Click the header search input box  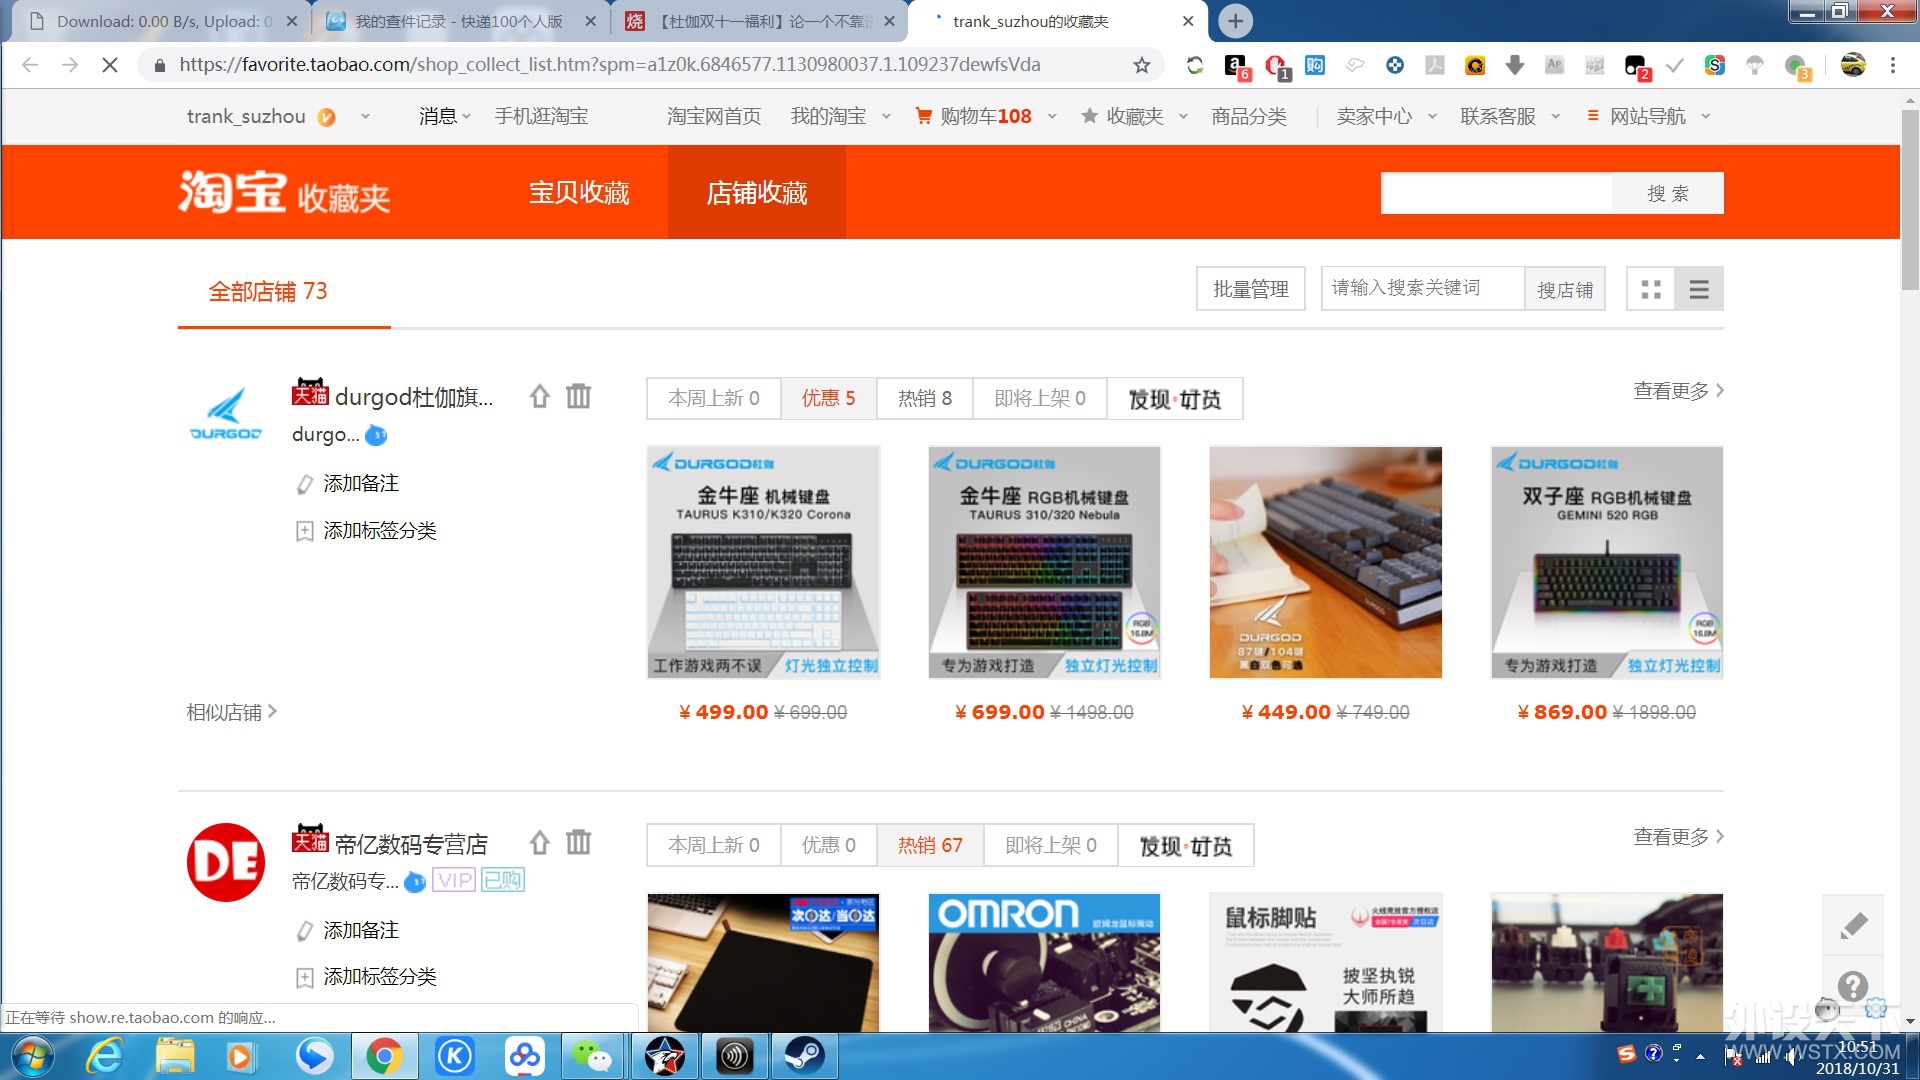(x=1496, y=193)
